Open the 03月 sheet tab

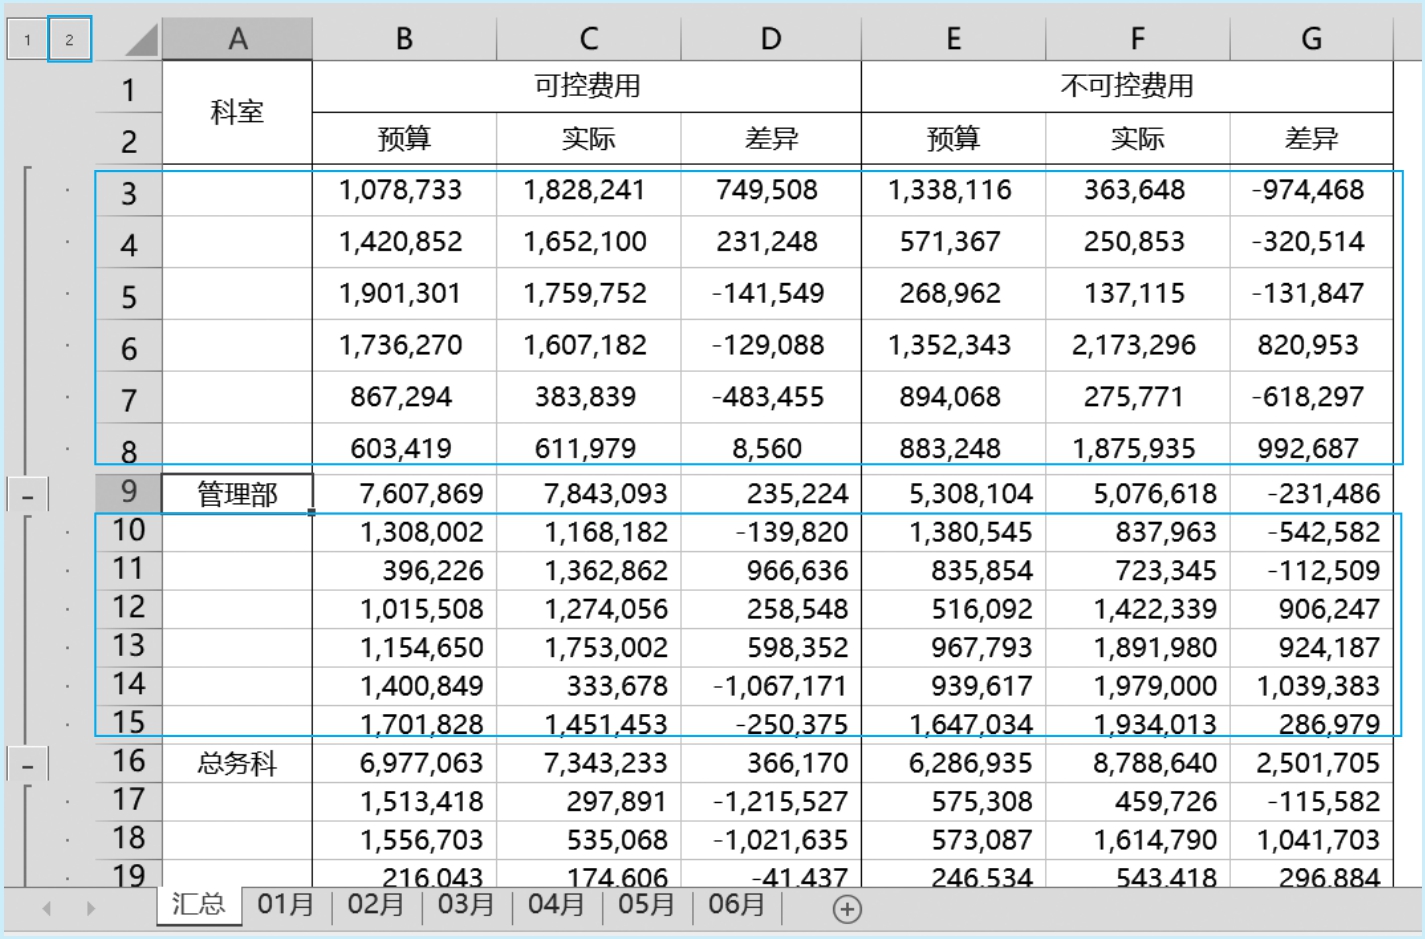[466, 905]
